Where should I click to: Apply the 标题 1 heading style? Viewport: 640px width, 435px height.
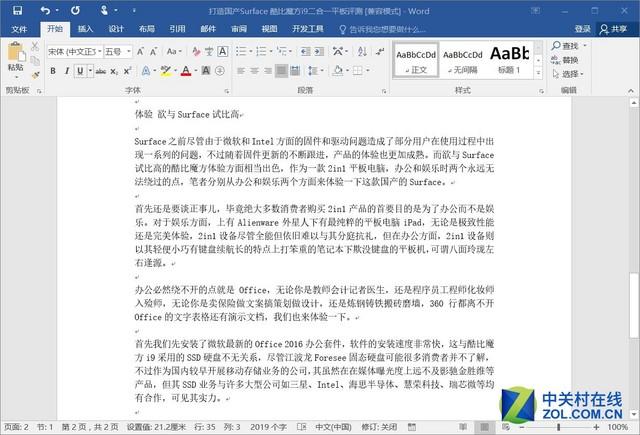[509, 60]
